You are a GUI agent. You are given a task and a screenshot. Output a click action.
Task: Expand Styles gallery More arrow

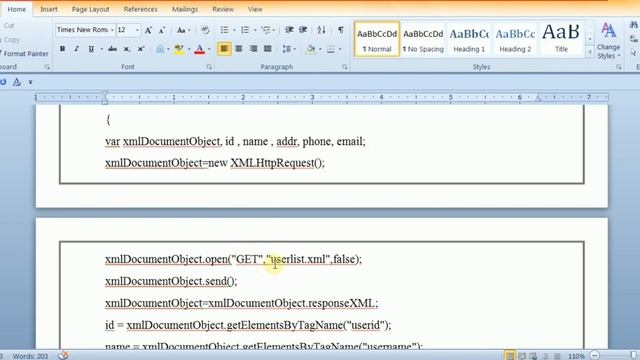click(590, 52)
